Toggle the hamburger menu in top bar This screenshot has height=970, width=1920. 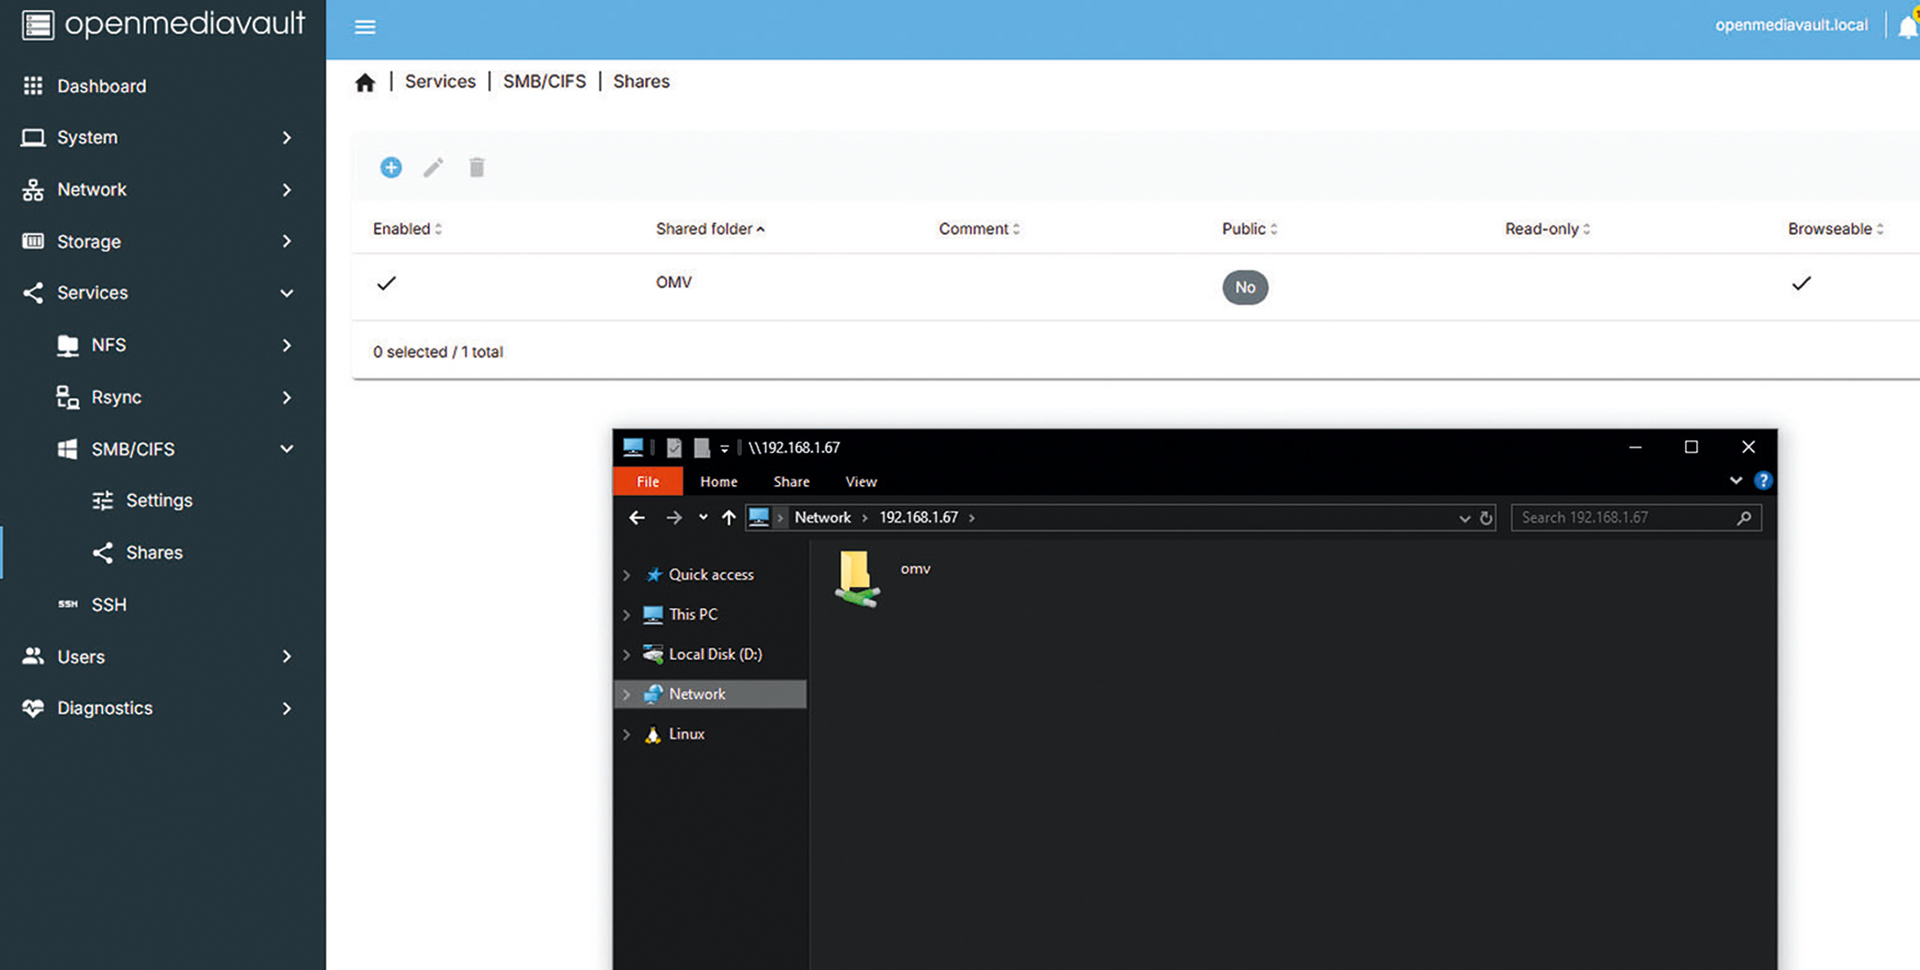tap(365, 27)
